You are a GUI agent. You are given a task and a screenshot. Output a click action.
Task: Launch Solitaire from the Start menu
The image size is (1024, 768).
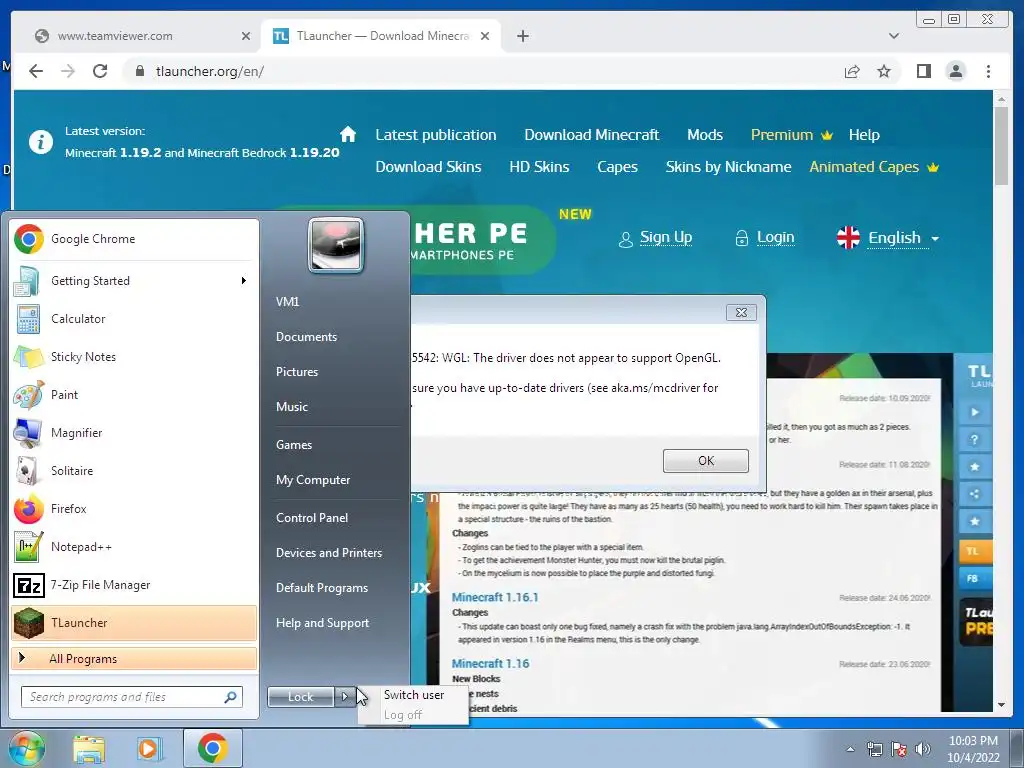click(134, 471)
